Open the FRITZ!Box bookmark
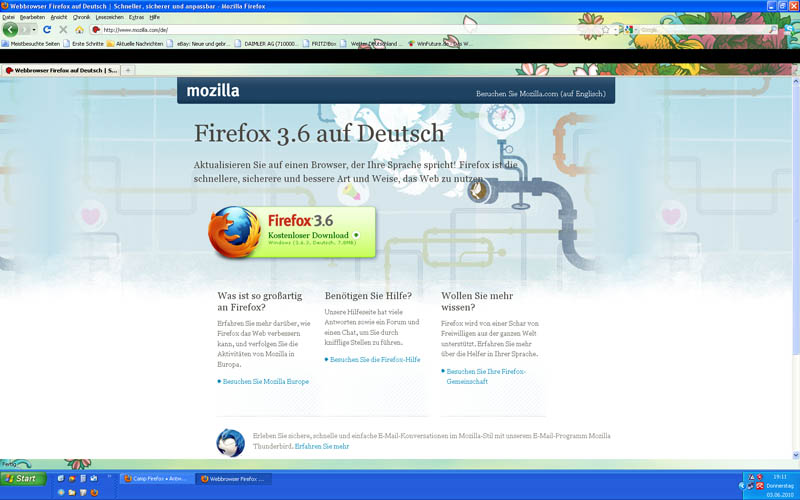This screenshot has width=800, height=500. (x=319, y=44)
